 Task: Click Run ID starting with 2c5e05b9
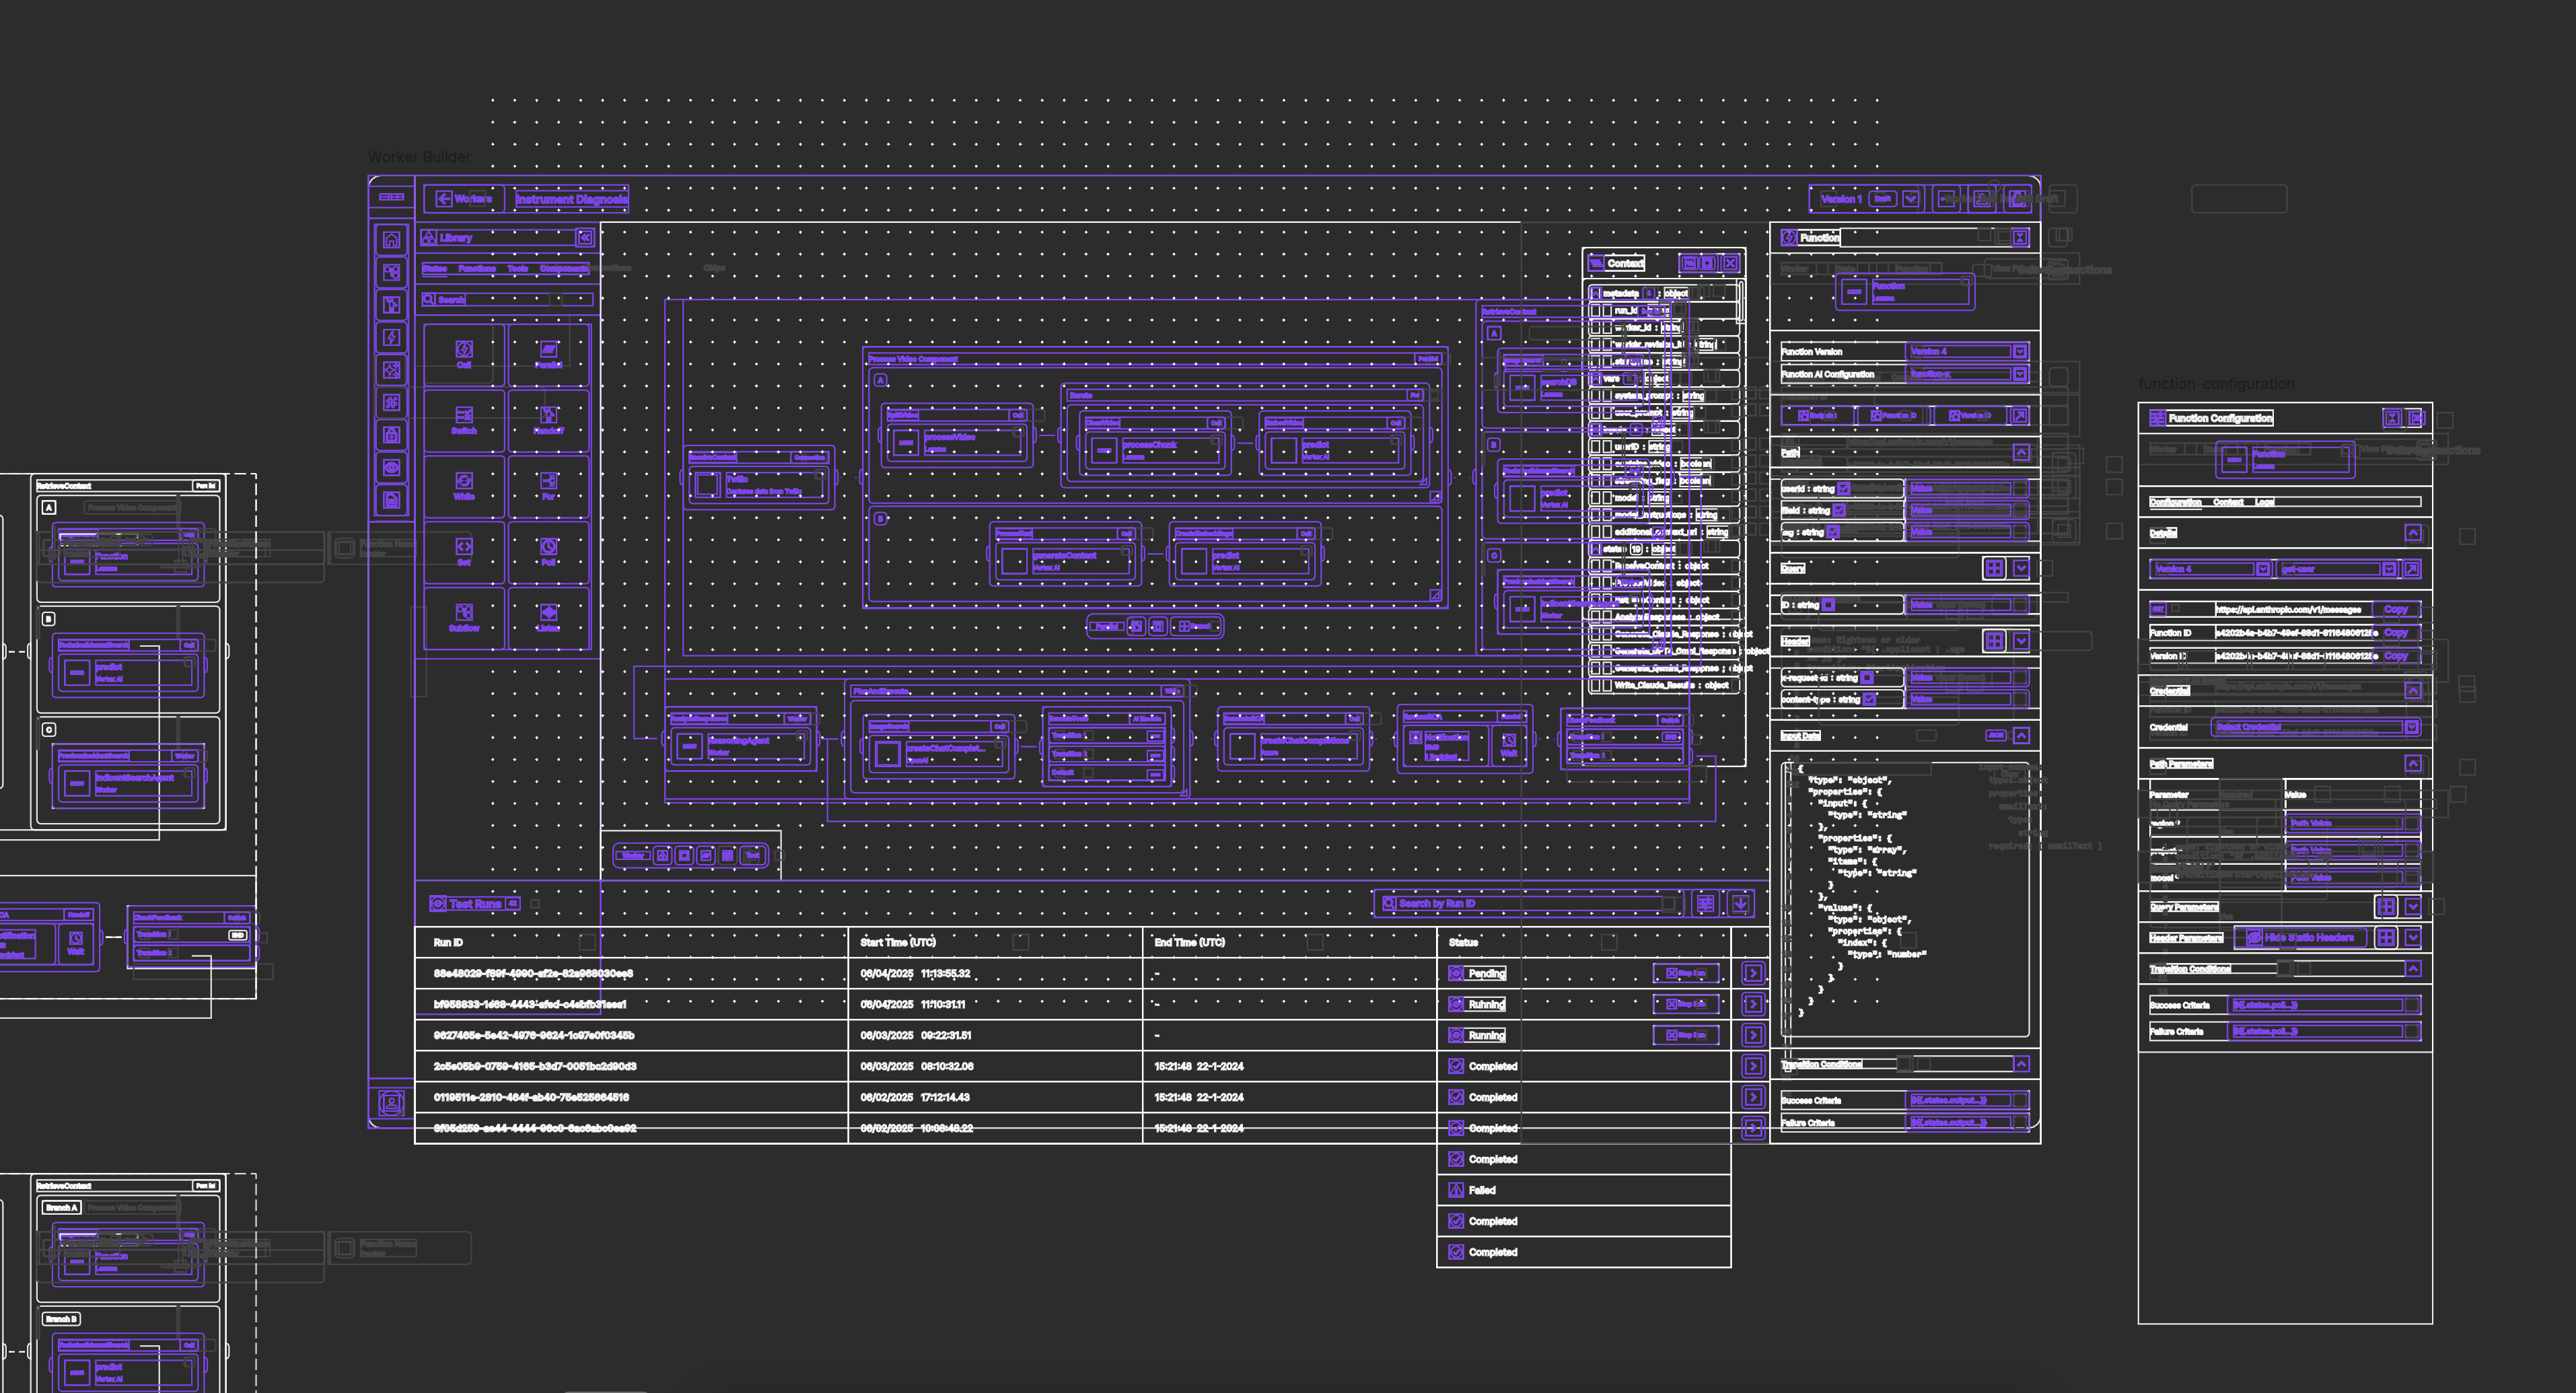535,1066
